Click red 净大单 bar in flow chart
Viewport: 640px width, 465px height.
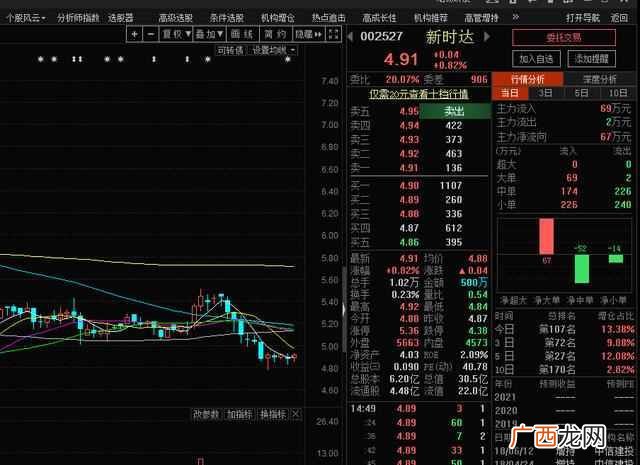click(547, 236)
